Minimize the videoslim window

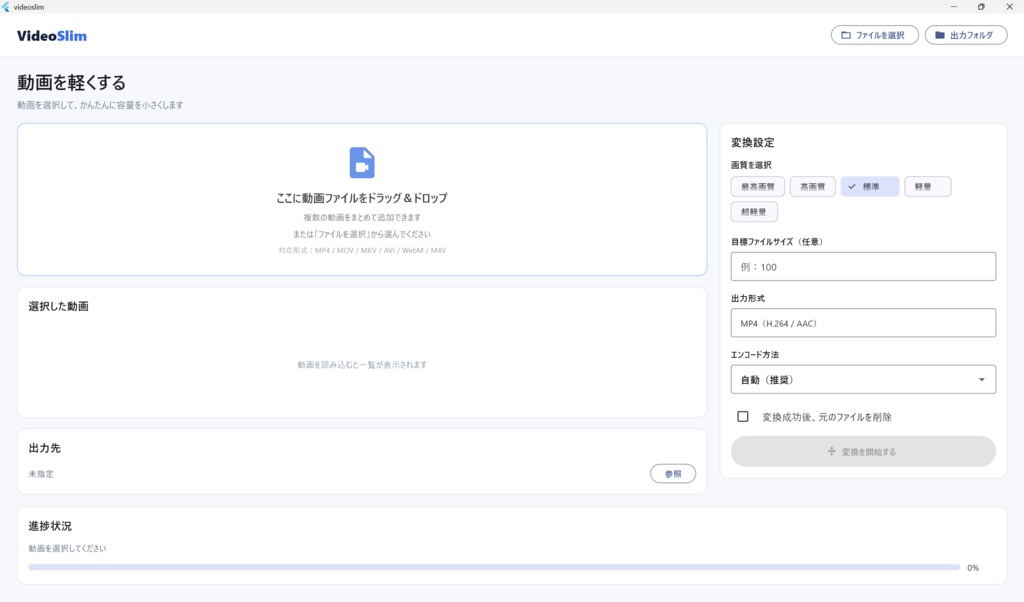953,7
